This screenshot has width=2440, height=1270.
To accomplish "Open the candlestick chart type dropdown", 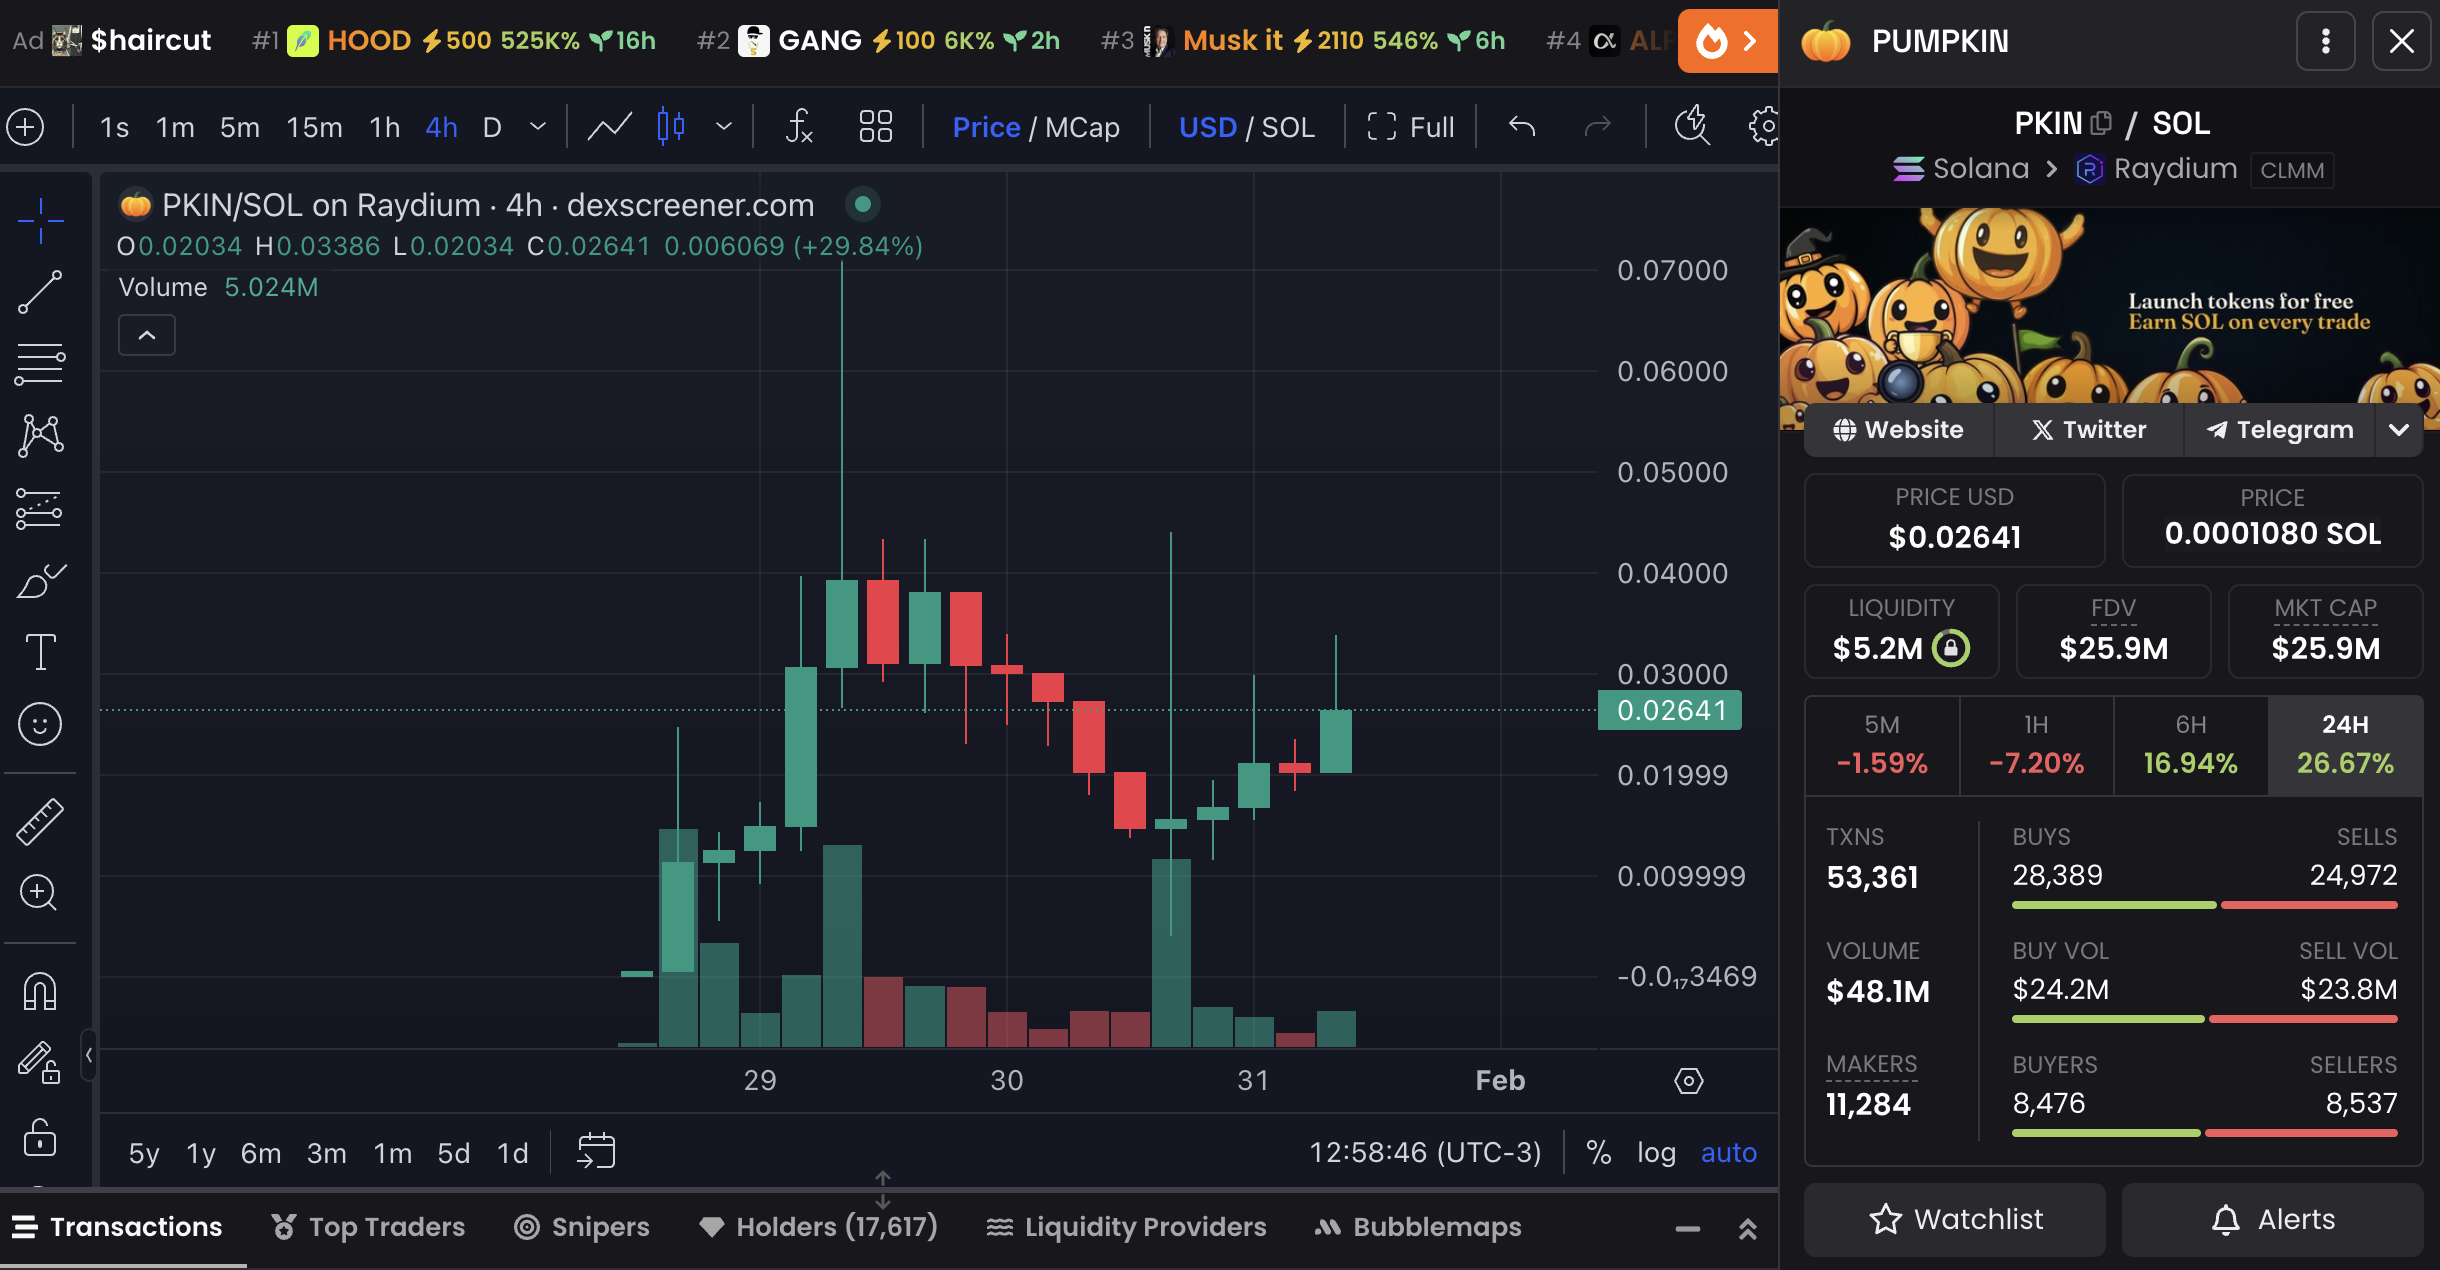I will point(724,127).
